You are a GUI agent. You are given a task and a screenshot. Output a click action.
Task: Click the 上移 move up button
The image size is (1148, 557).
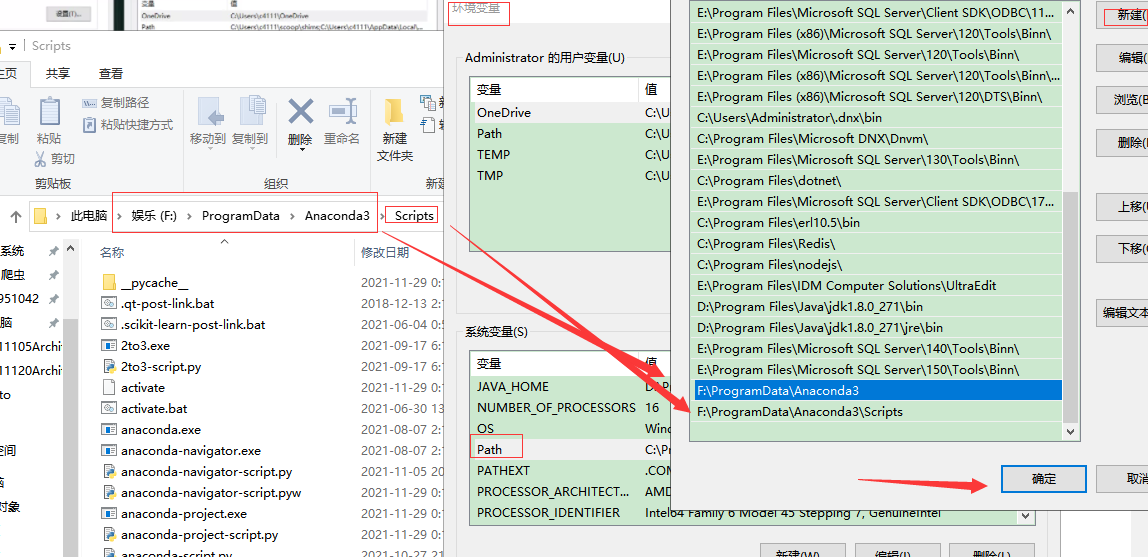(x=1122, y=207)
